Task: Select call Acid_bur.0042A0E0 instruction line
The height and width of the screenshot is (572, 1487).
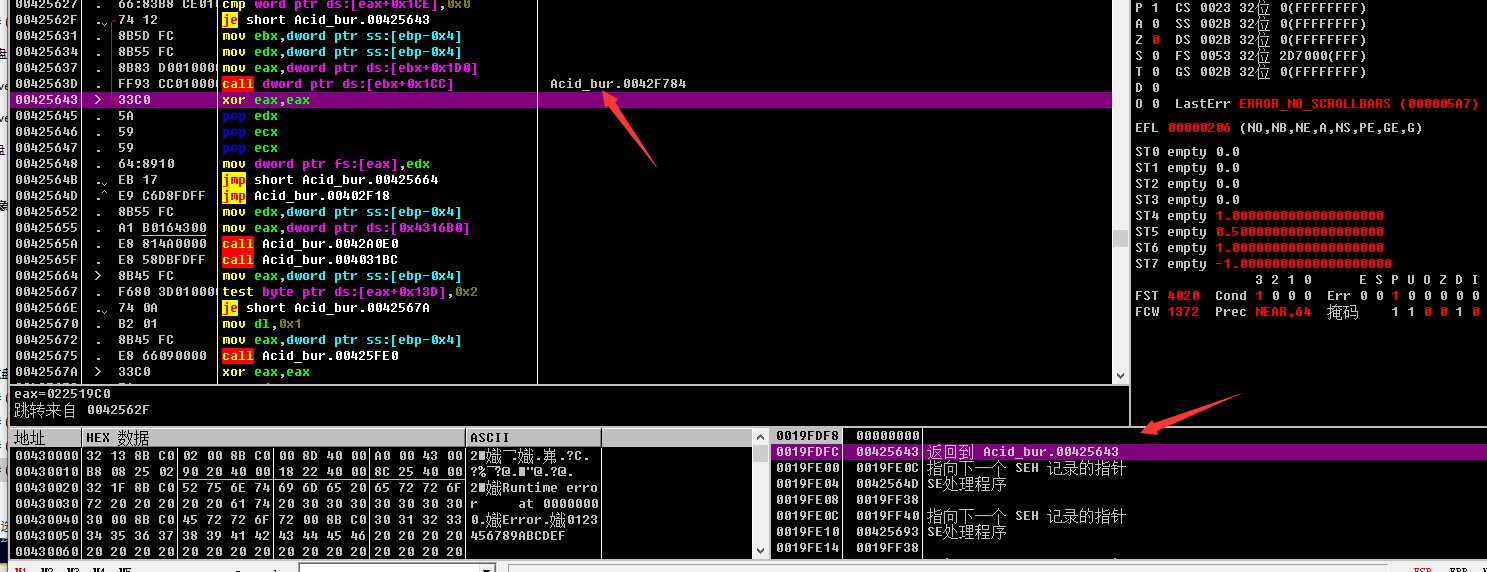Action: pyautogui.click(x=309, y=244)
